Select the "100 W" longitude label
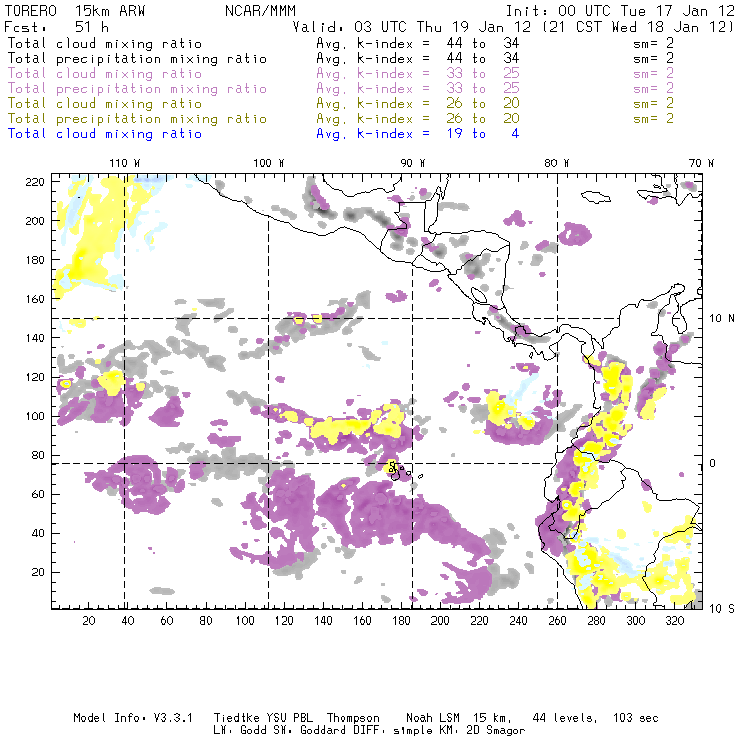Viewport: 740px width, 740px height. click(x=269, y=163)
